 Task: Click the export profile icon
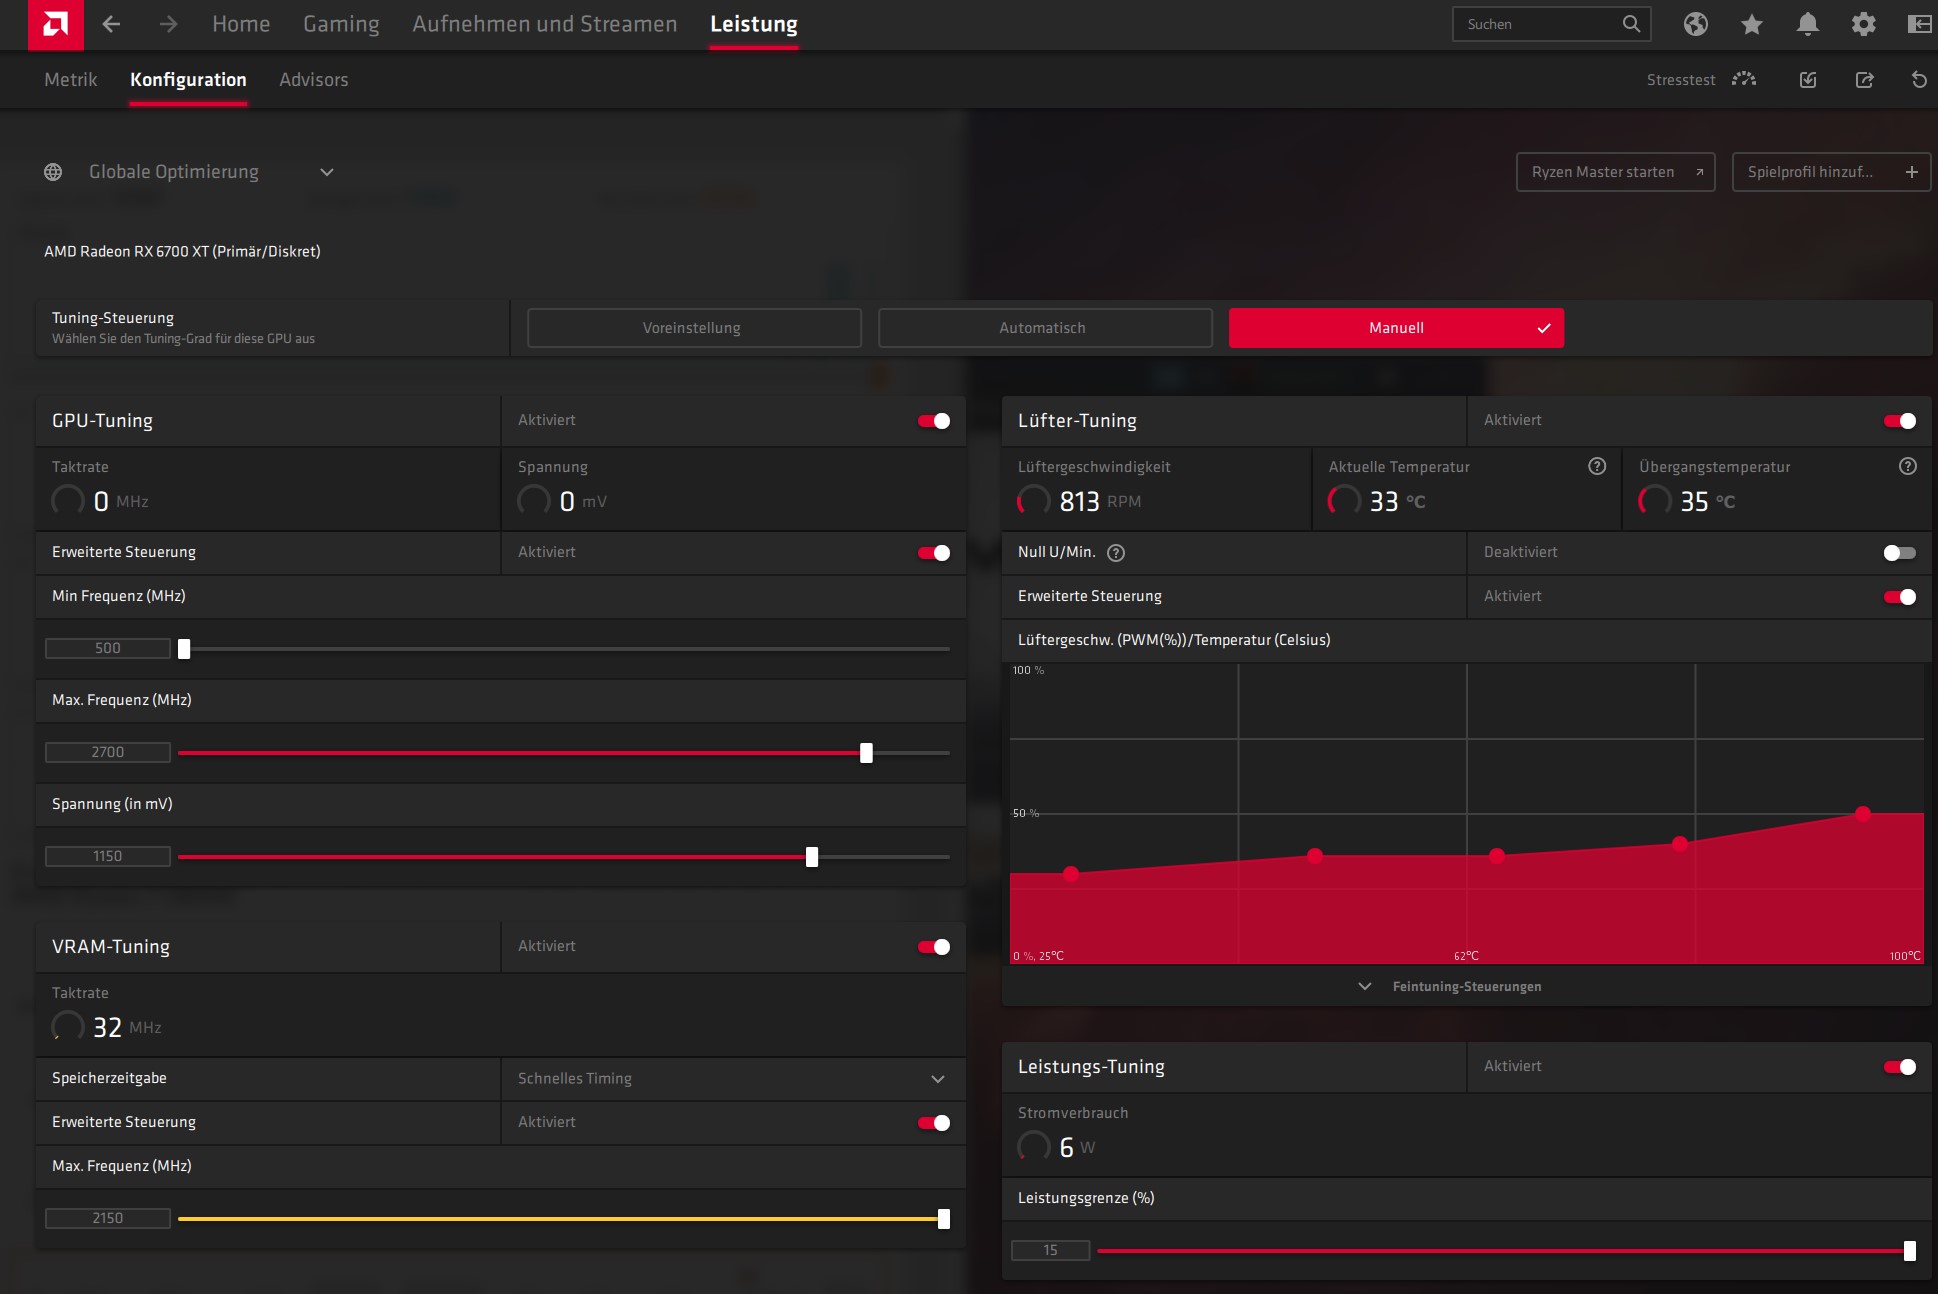coord(1864,79)
